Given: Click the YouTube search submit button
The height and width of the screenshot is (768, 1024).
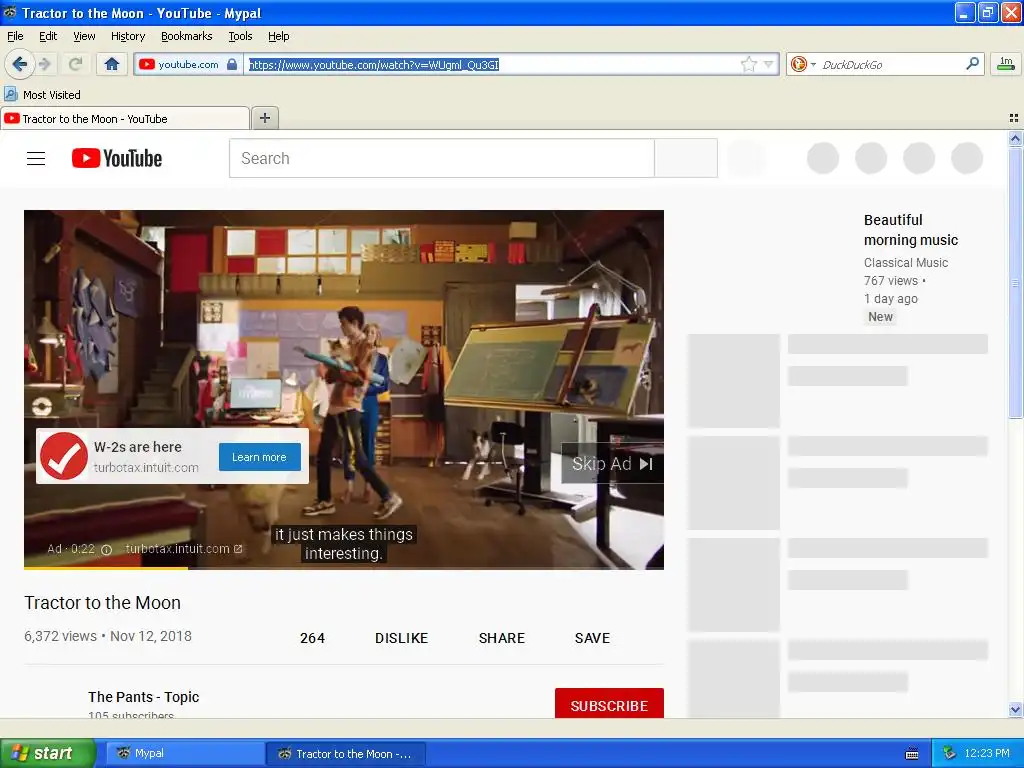Looking at the screenshot, I should (x=686, y=158).
